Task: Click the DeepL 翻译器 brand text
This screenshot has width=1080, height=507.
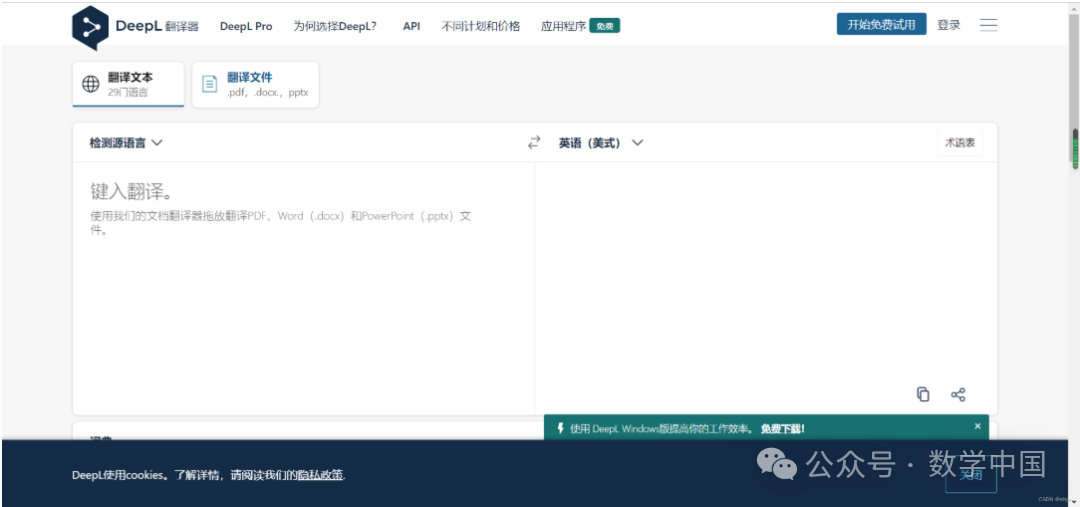Action: click(157, 26)
